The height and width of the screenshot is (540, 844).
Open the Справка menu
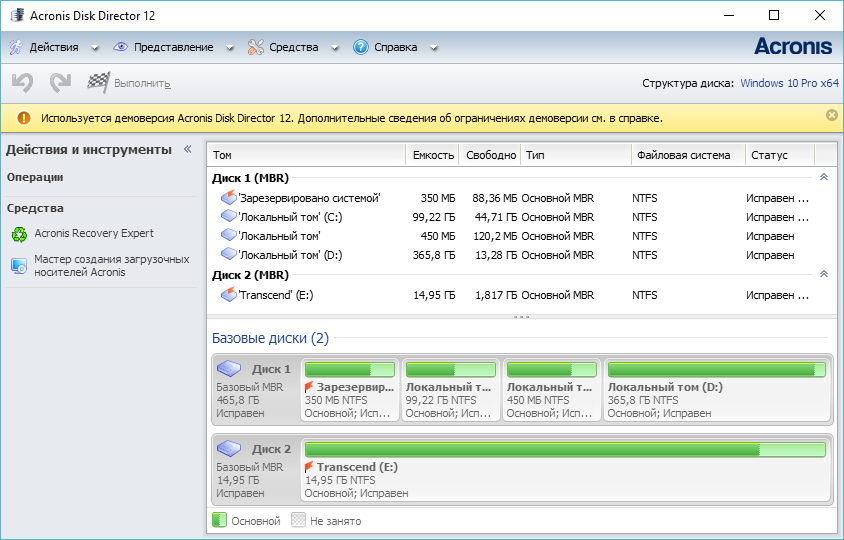(x=396, y=47)
